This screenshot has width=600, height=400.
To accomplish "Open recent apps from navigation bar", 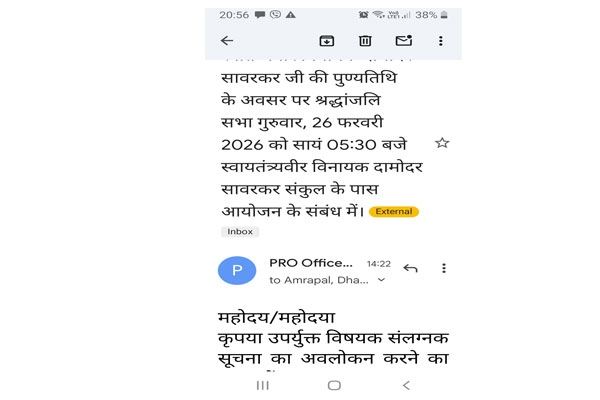I will 262,385.
